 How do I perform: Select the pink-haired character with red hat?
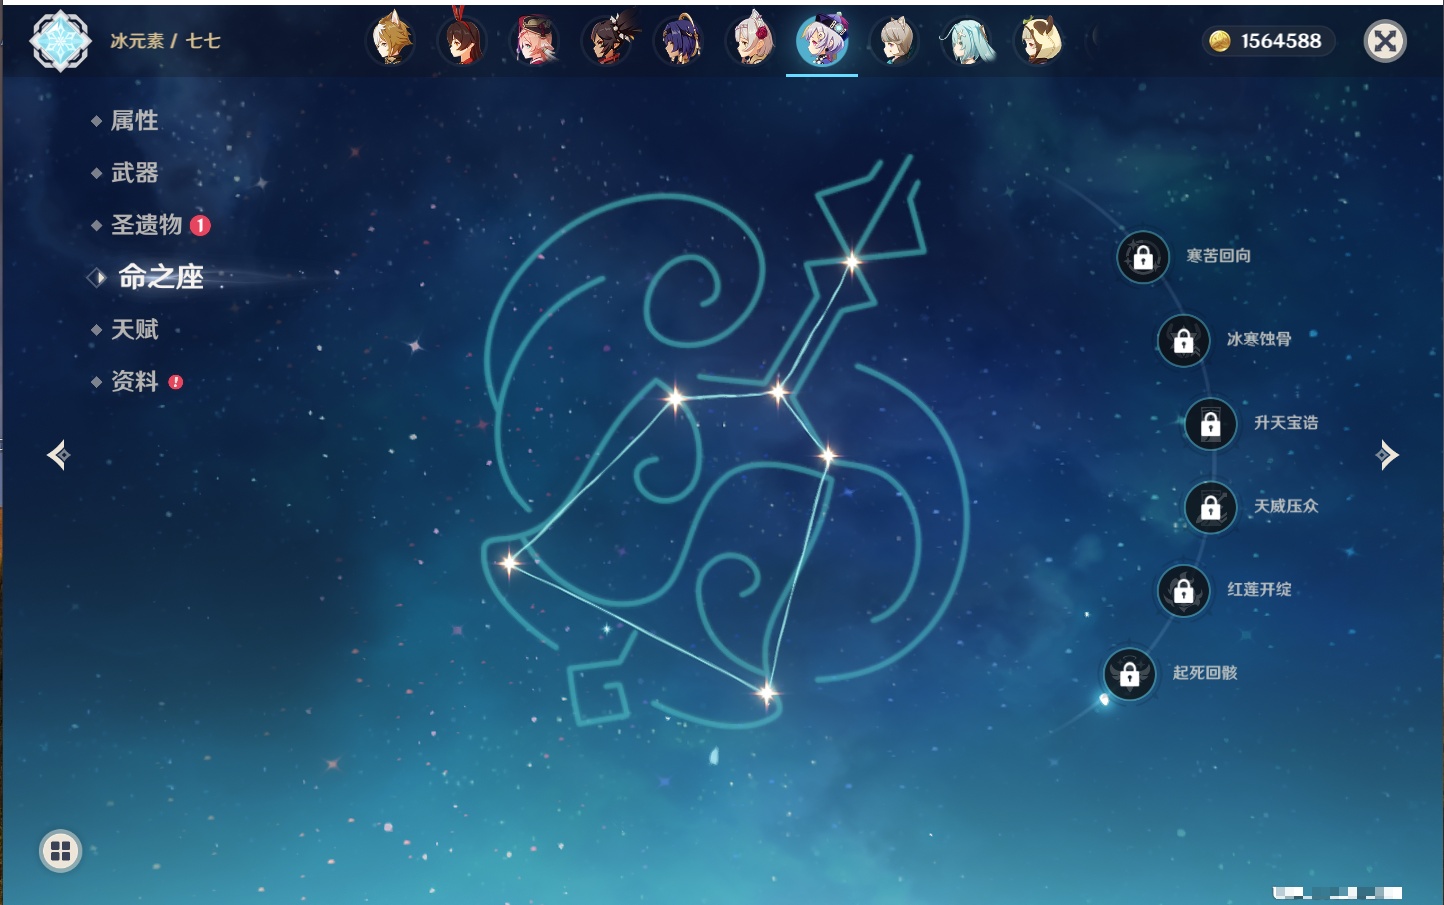tap(535, 40)
